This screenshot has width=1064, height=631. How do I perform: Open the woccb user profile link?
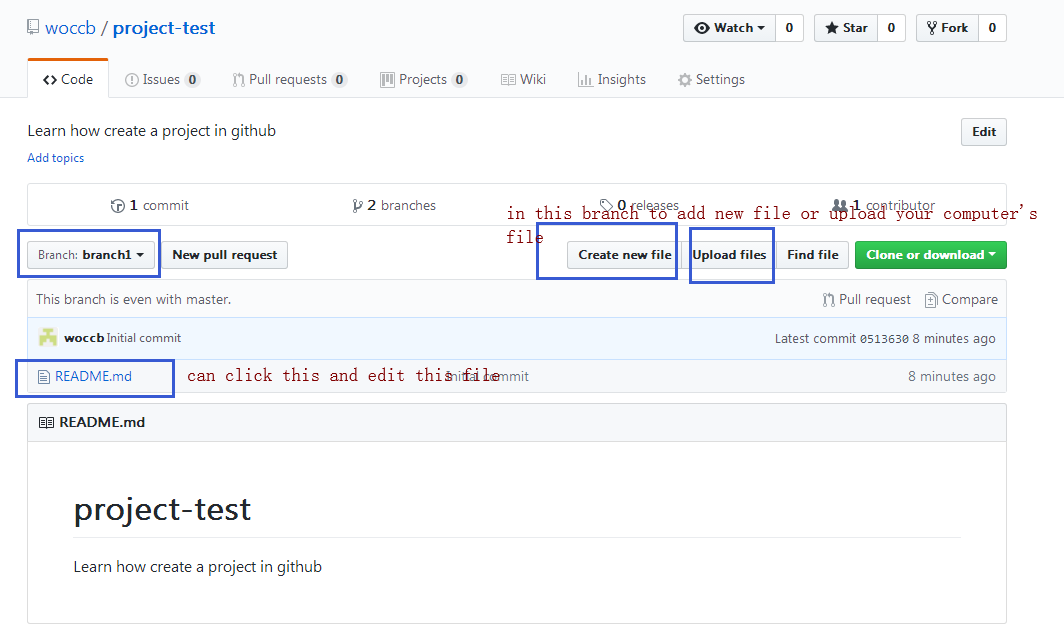(x=70, y=28)
